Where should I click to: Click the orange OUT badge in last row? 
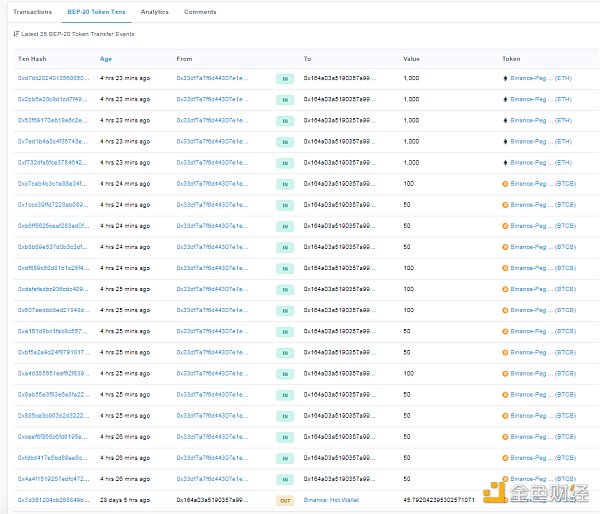285,498
